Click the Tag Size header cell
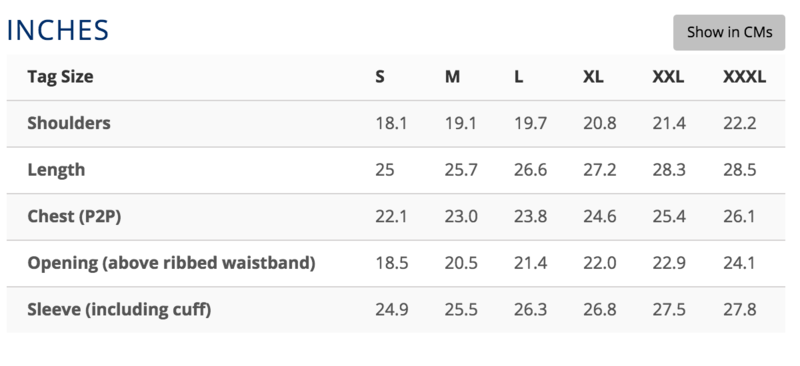 click(60, 77)
